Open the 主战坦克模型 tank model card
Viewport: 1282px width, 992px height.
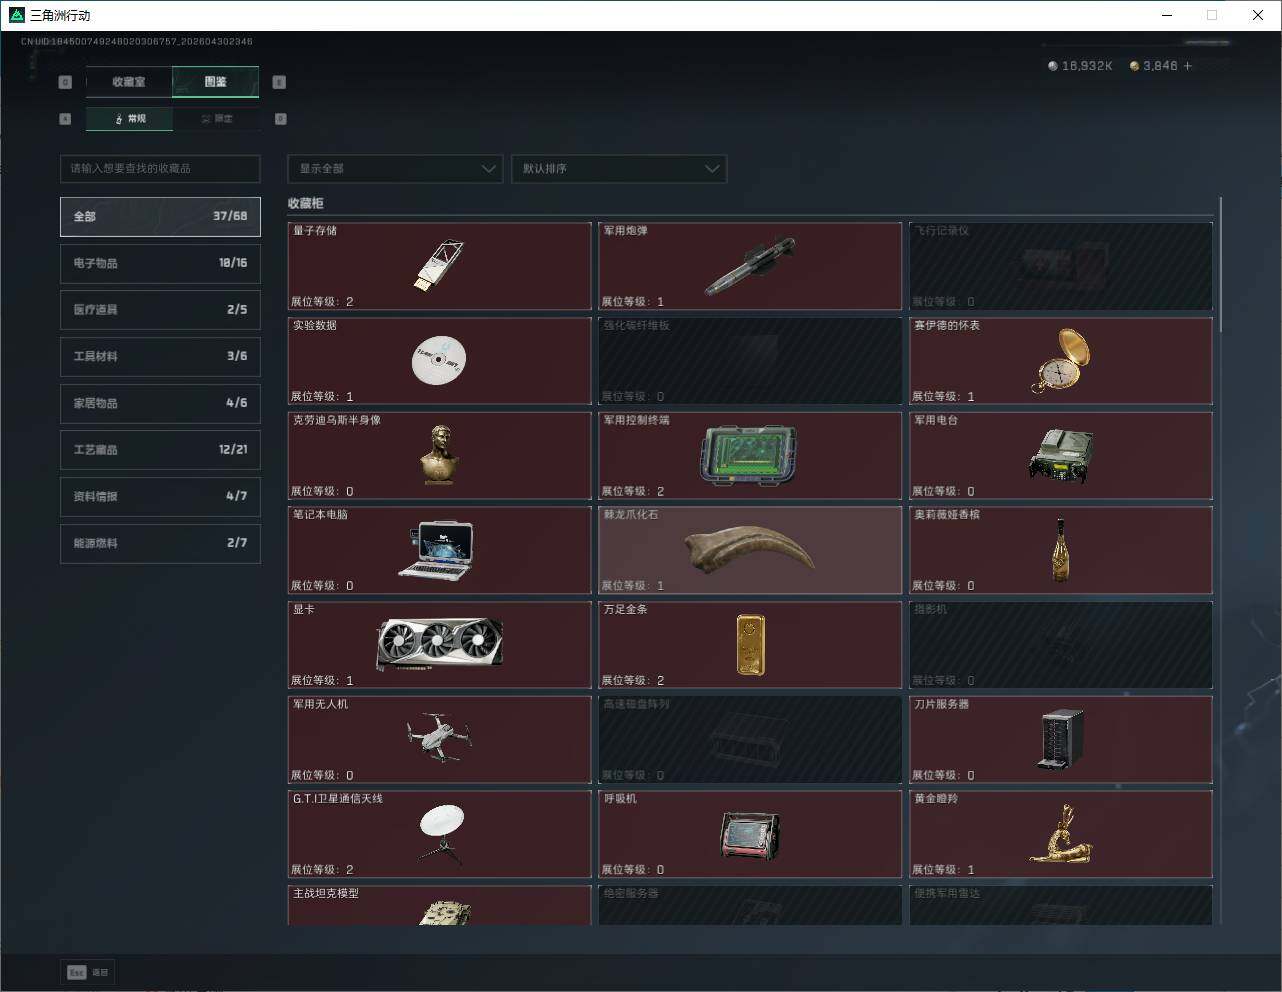click(440, 906)
